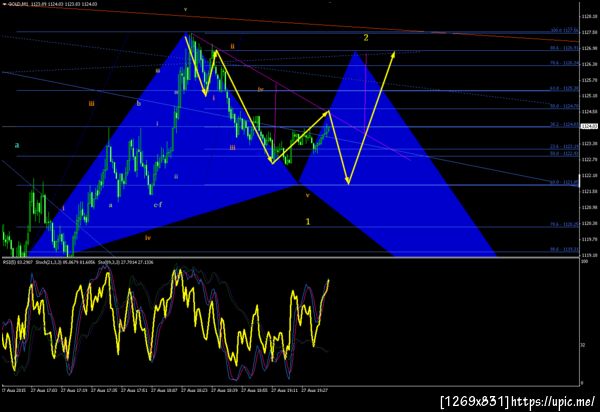Click the 27 Aug 19:27 time axis label
The image size is (600, 412).
tap(315, 391)
